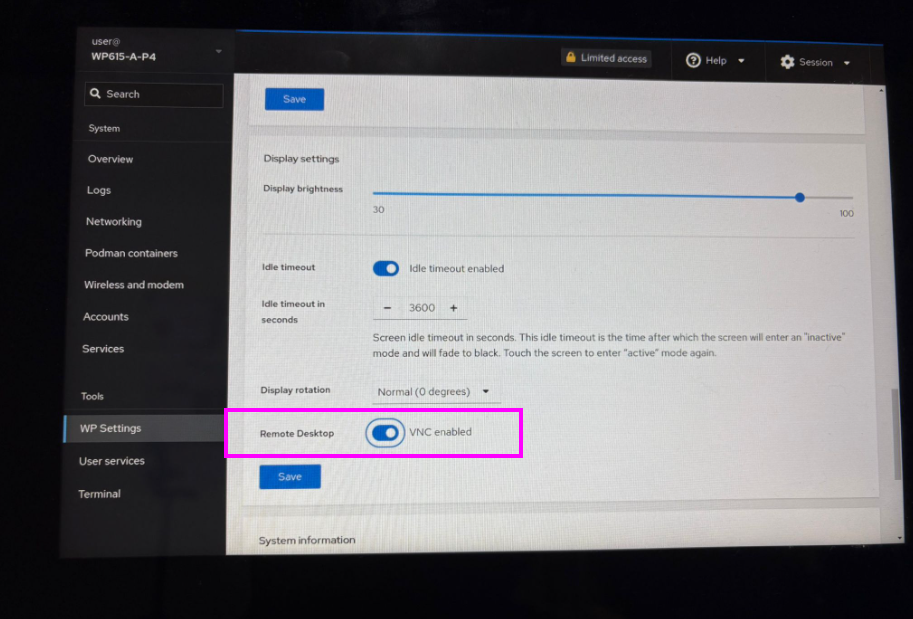913x619 pixels.
Task: Click the idle timeout 3600 value field
Action: [x=422, y=307]
